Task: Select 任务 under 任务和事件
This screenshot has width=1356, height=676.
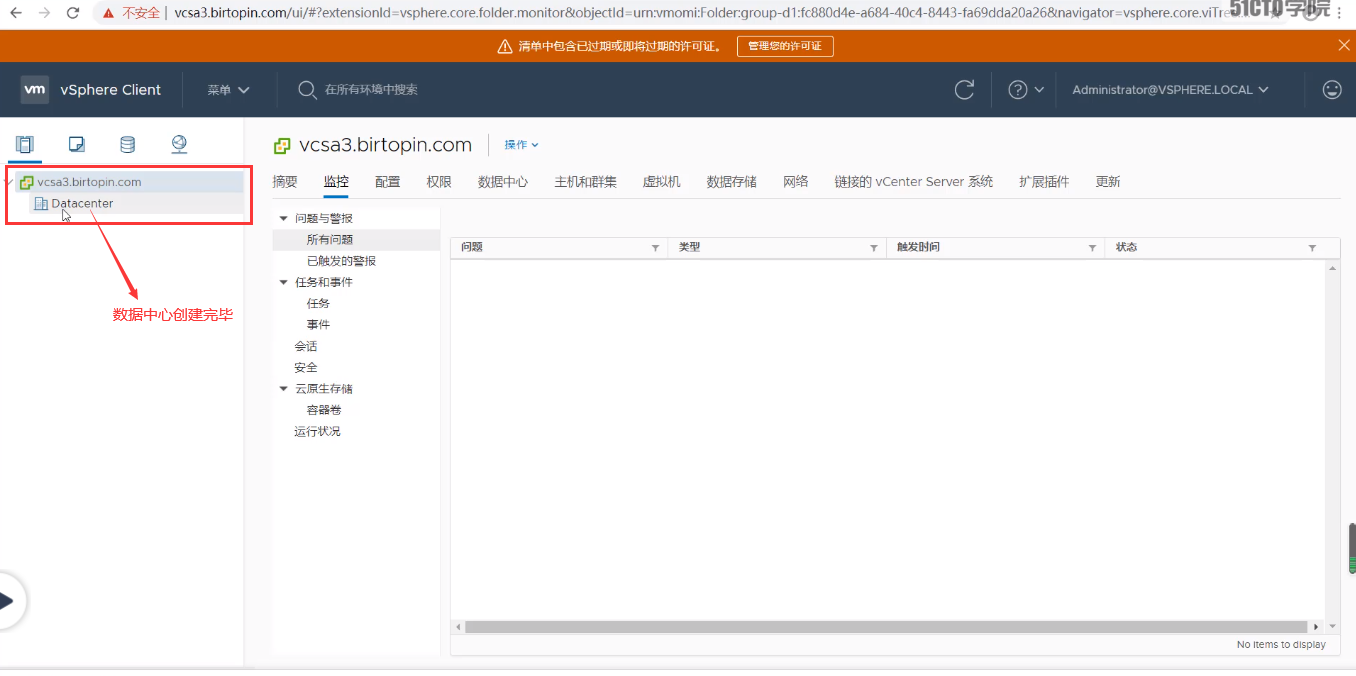Action: [x=318, y=304]
